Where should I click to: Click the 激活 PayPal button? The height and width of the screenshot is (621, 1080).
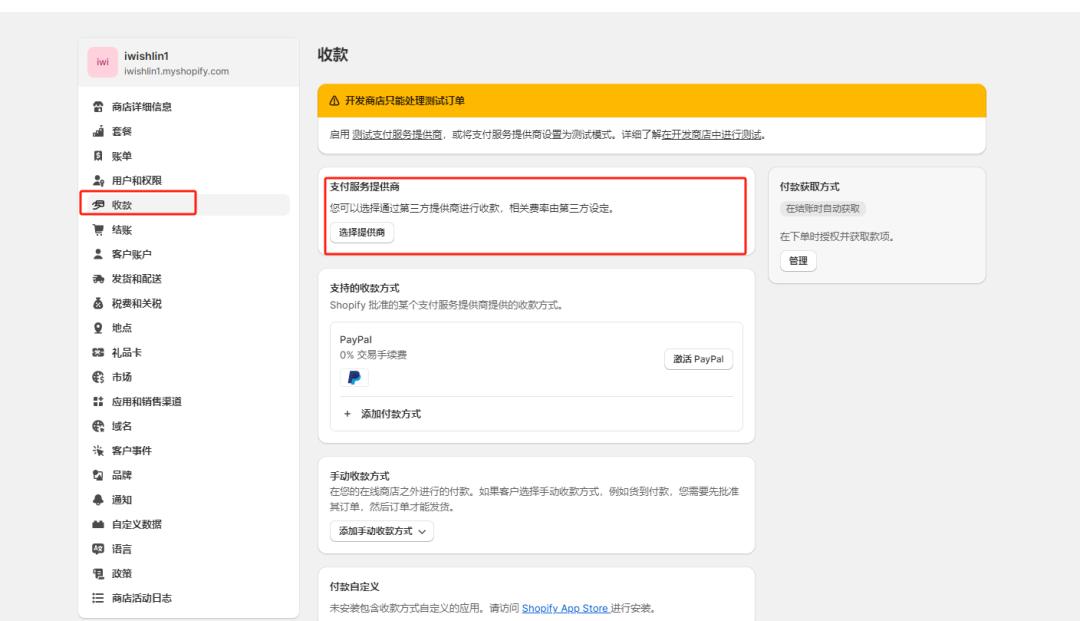[x=698, y=359]
